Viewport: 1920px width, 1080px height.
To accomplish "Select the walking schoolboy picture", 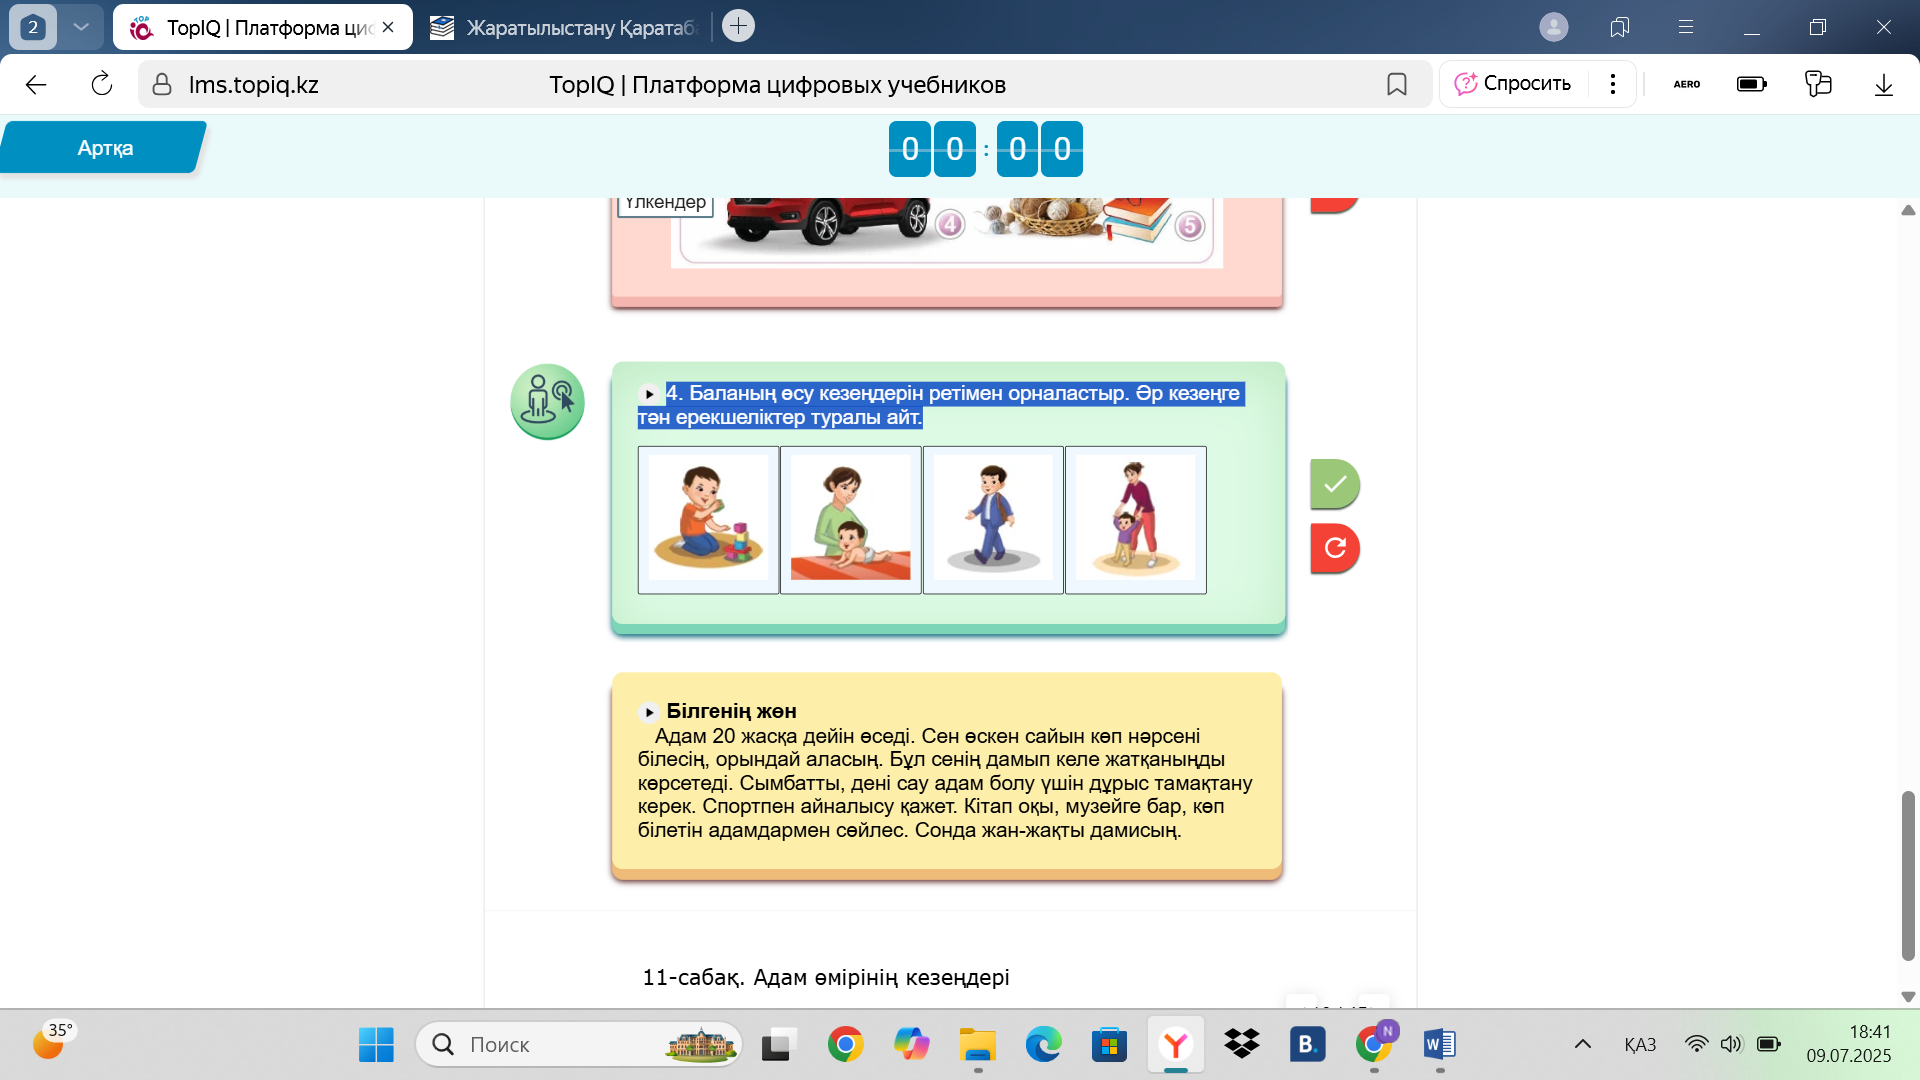I will [x=993, y=520].
